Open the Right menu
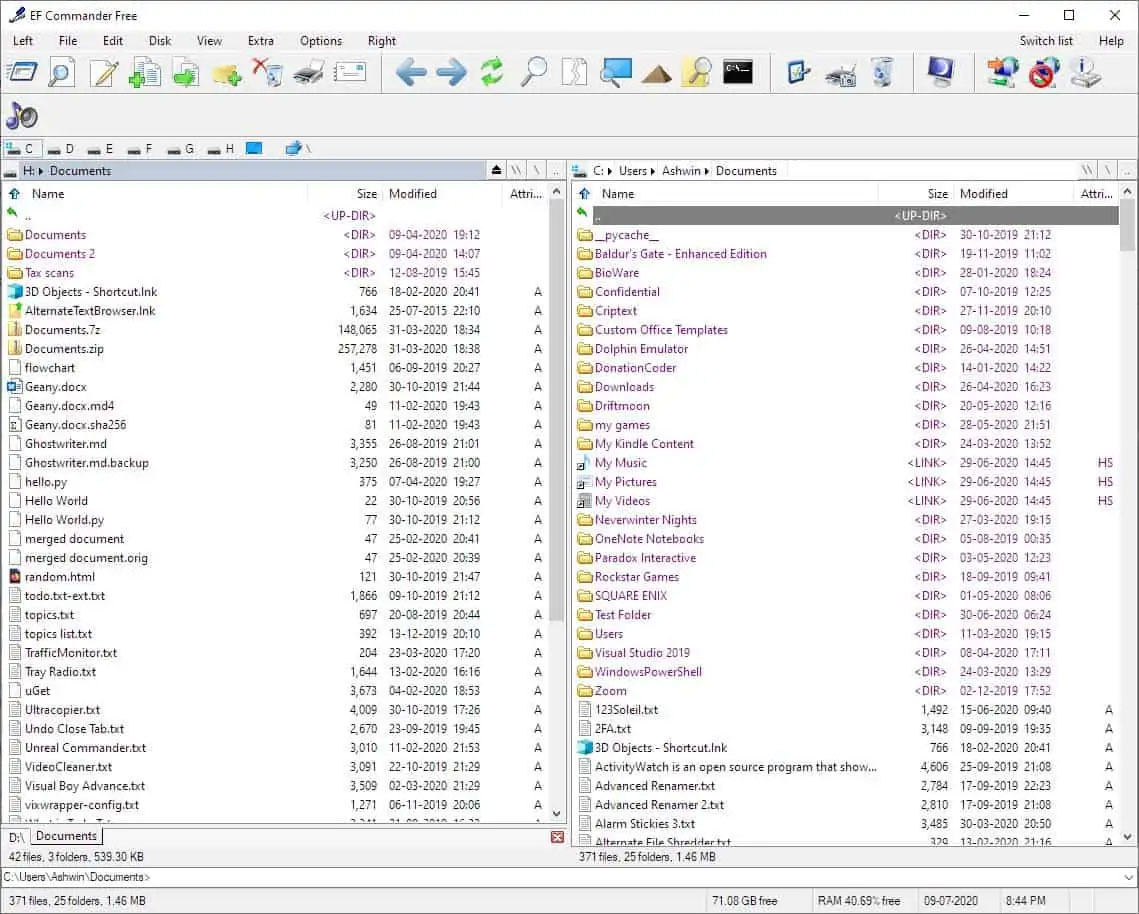 [381, 41]
